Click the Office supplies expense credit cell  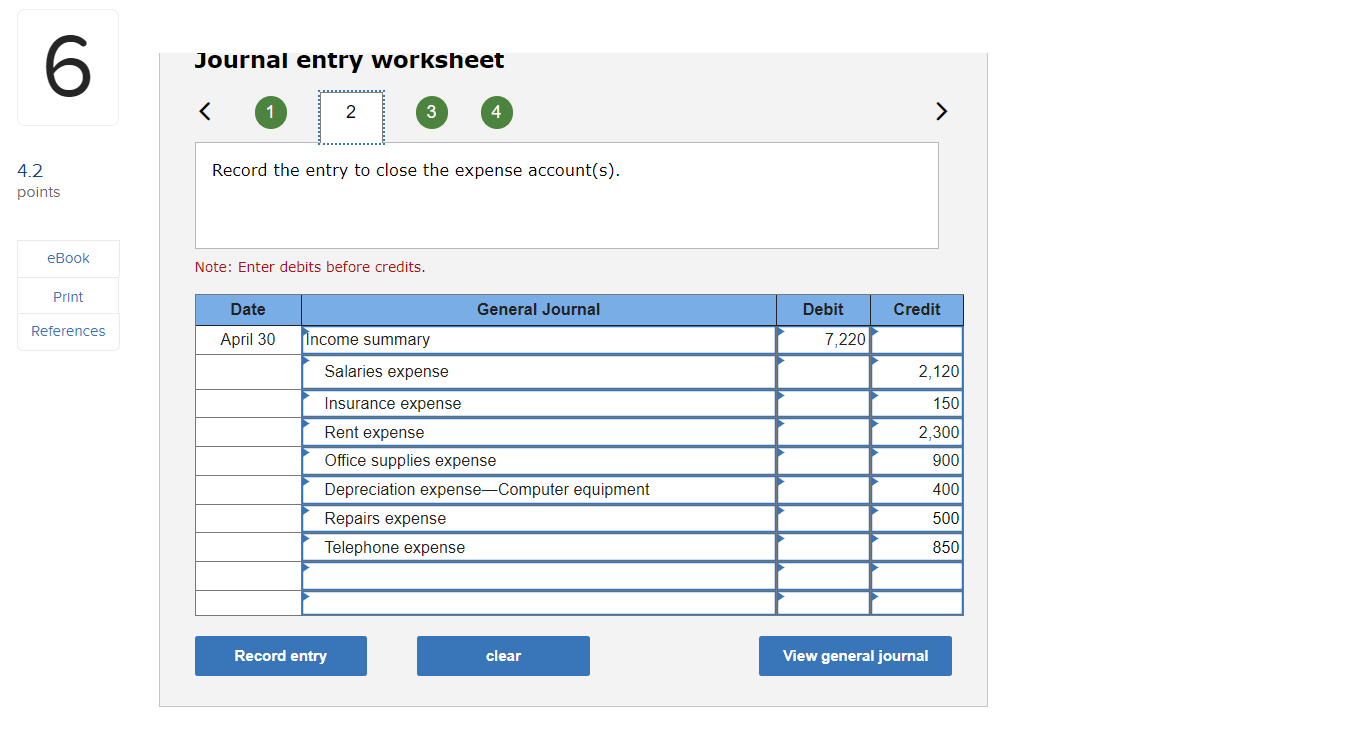[917, 460]
